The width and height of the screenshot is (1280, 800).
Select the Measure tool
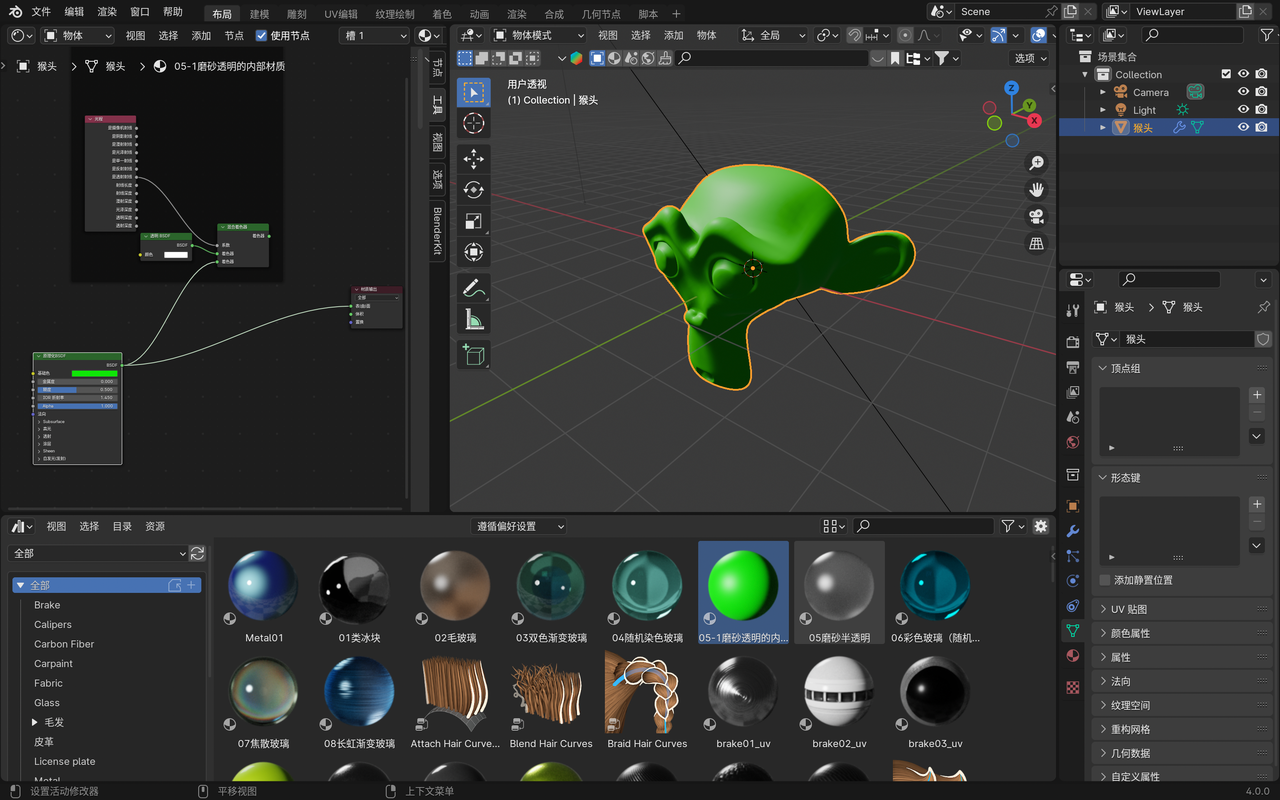(x=474, y=319)
